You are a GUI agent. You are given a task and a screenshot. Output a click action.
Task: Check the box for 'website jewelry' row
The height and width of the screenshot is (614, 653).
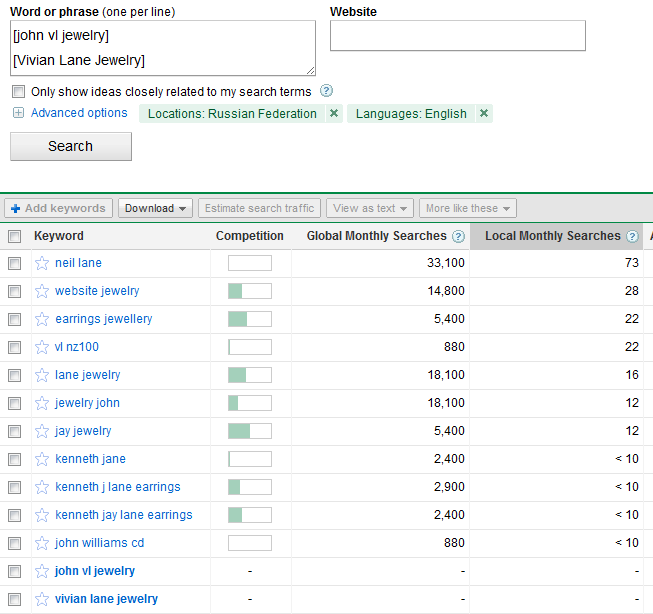(14, 292)
